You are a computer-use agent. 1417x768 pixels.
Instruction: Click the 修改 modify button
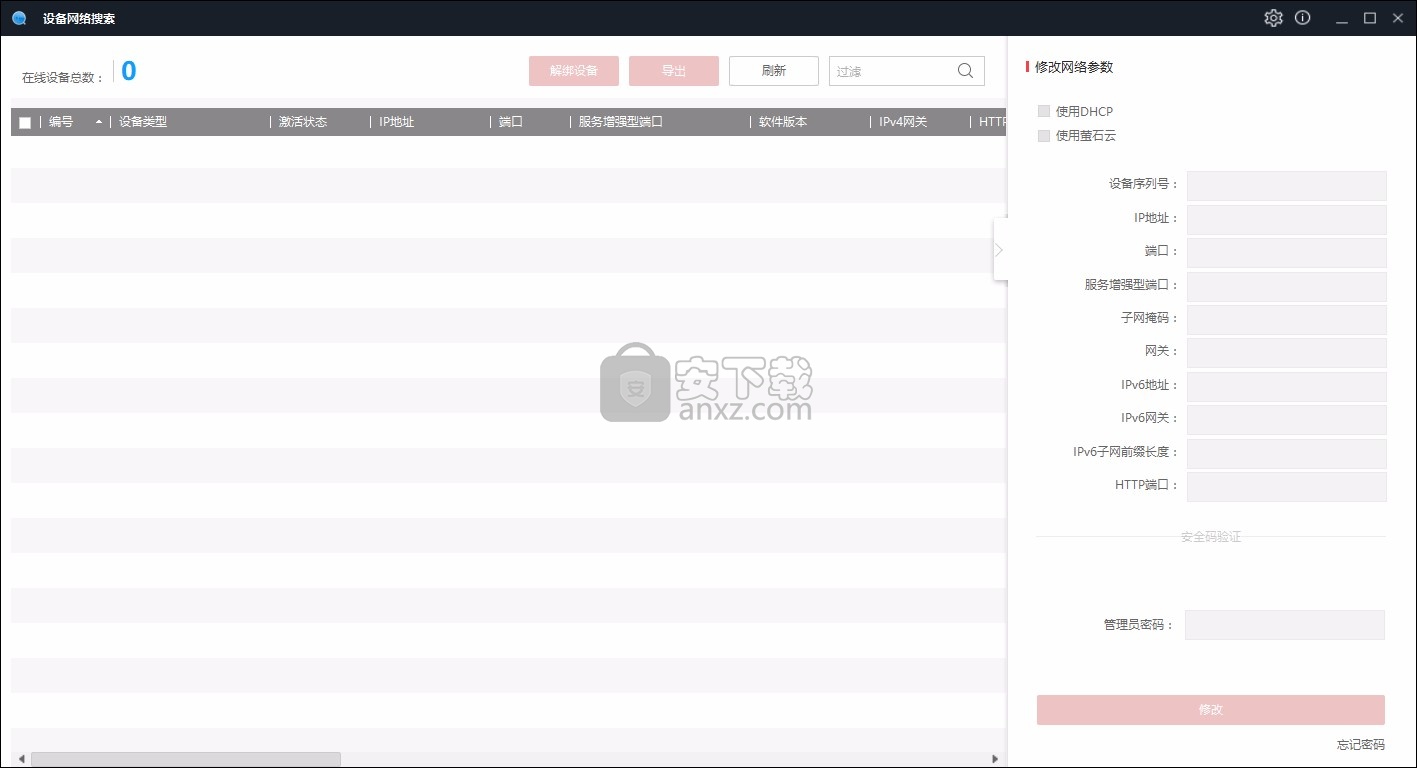click(1211, 710)
